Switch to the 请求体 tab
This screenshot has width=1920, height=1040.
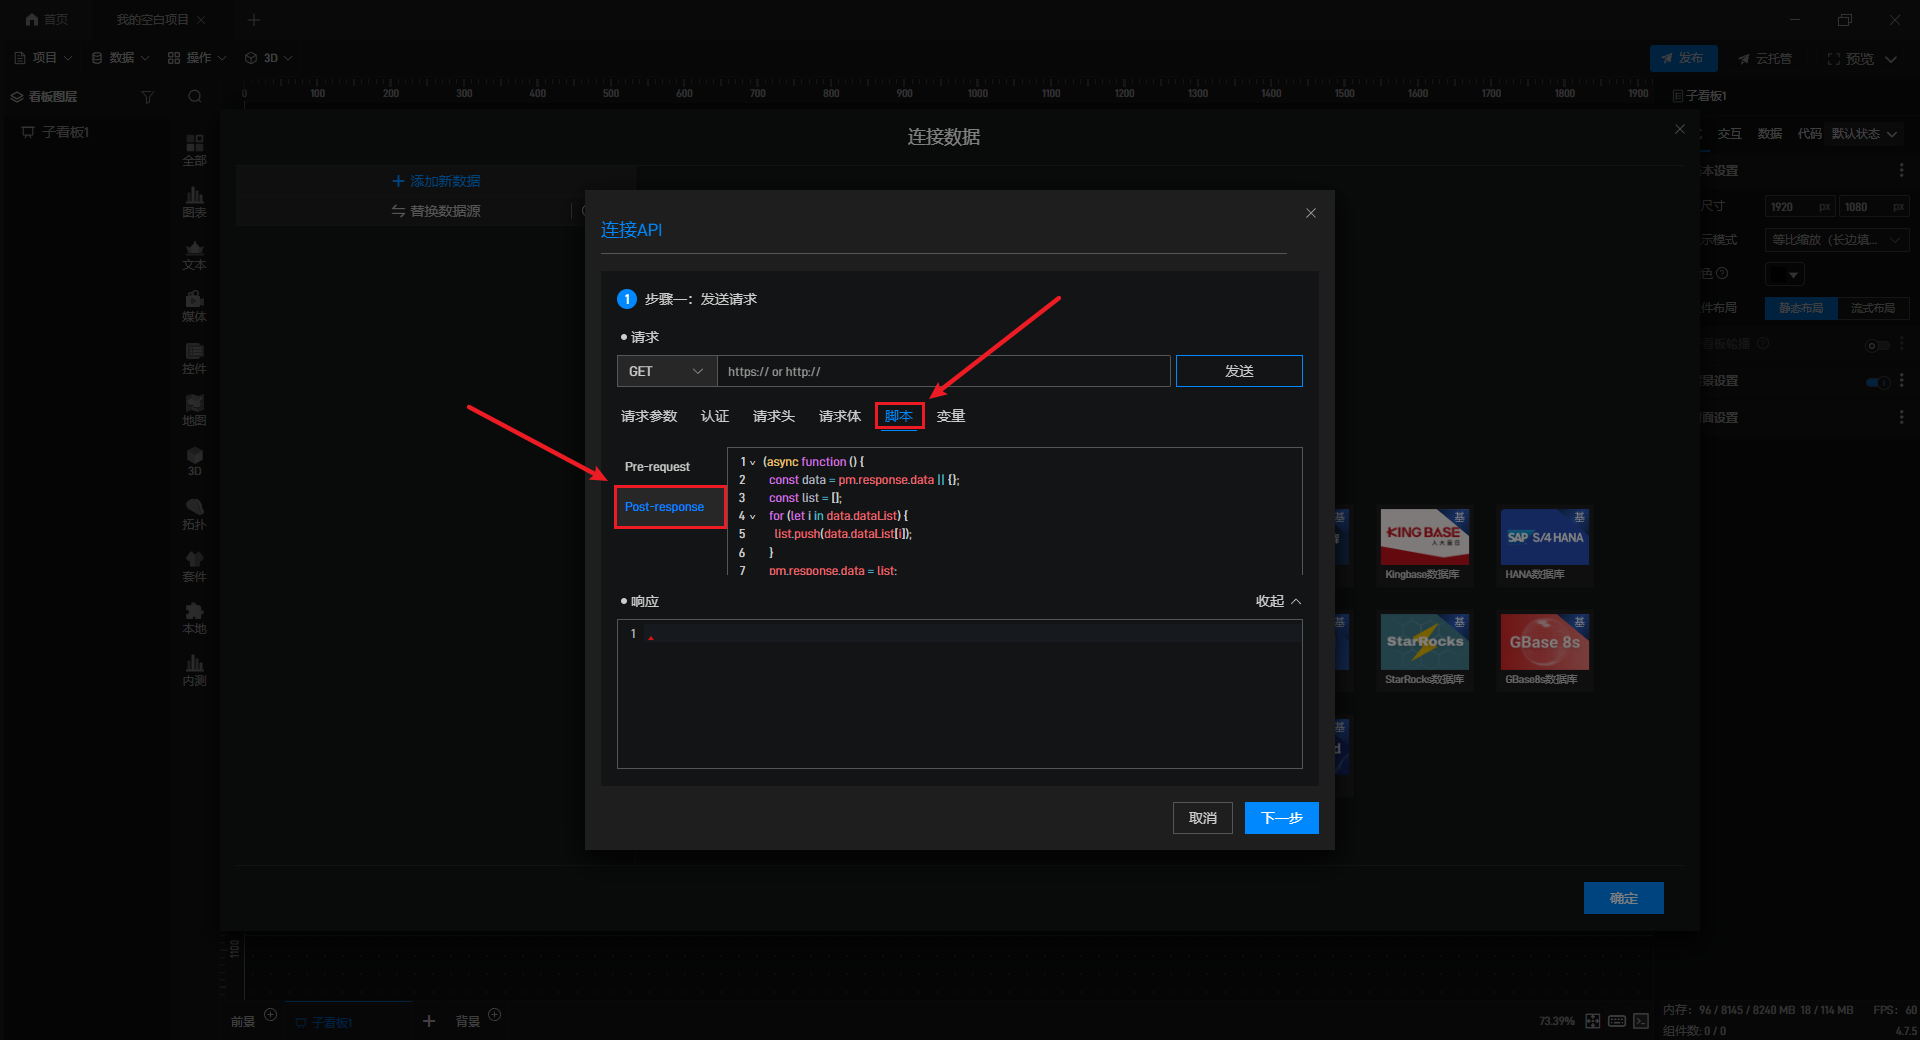click(x=840, y=416)
